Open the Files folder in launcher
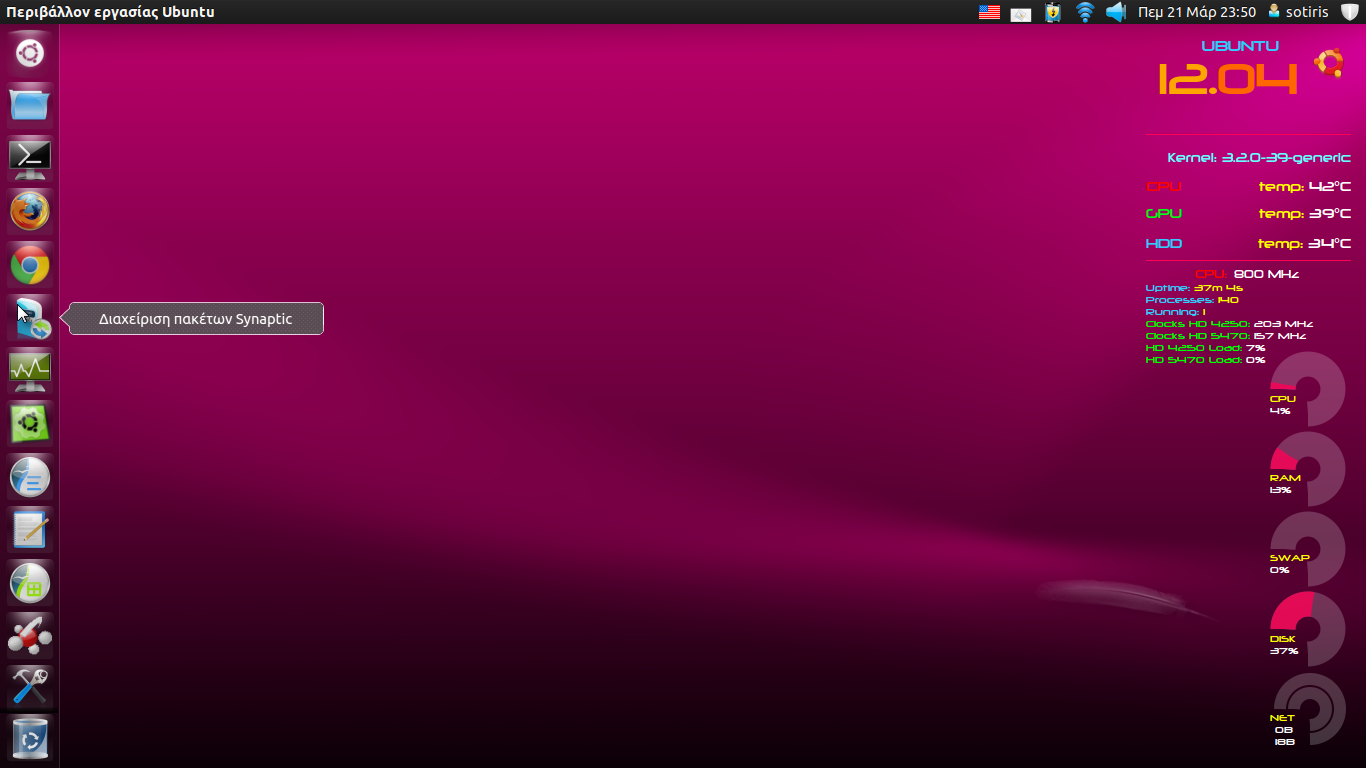This screenshot has width=1366, height=768. point(30,105)
